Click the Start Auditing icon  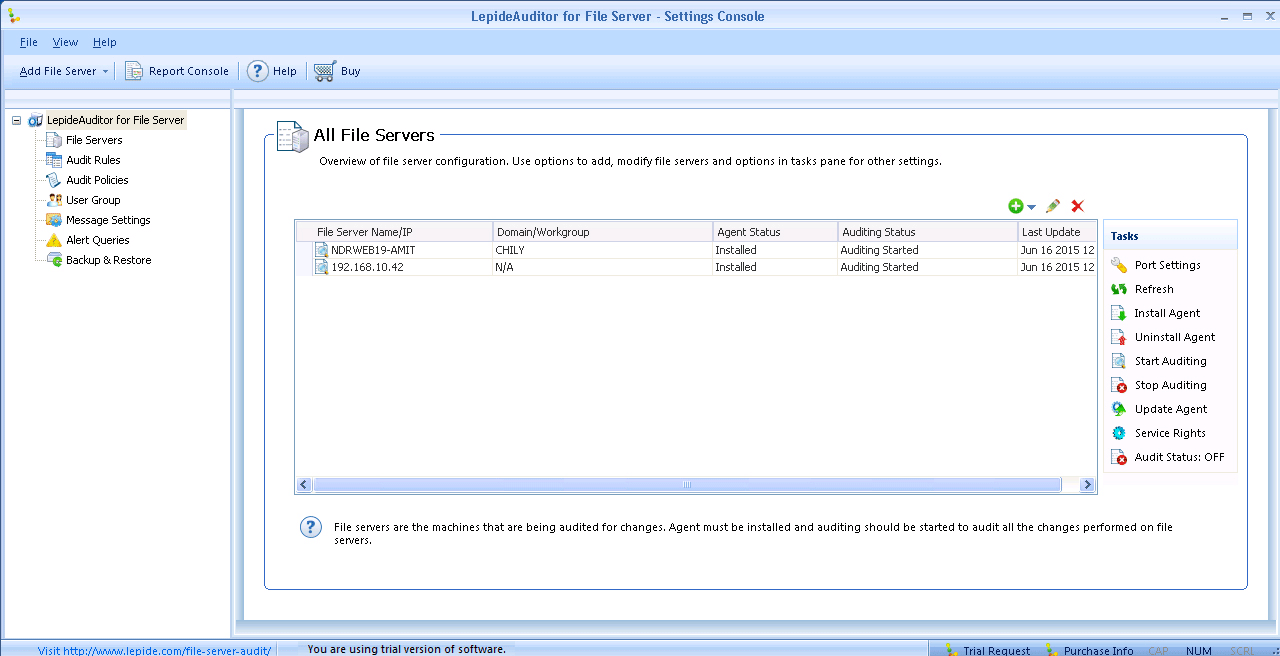tap(1118, 361)
